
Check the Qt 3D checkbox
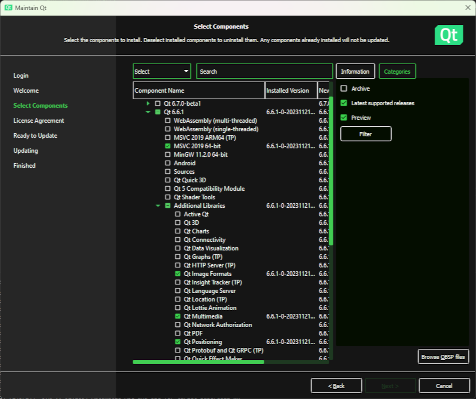pyautogui.click(x=178, y=223)
